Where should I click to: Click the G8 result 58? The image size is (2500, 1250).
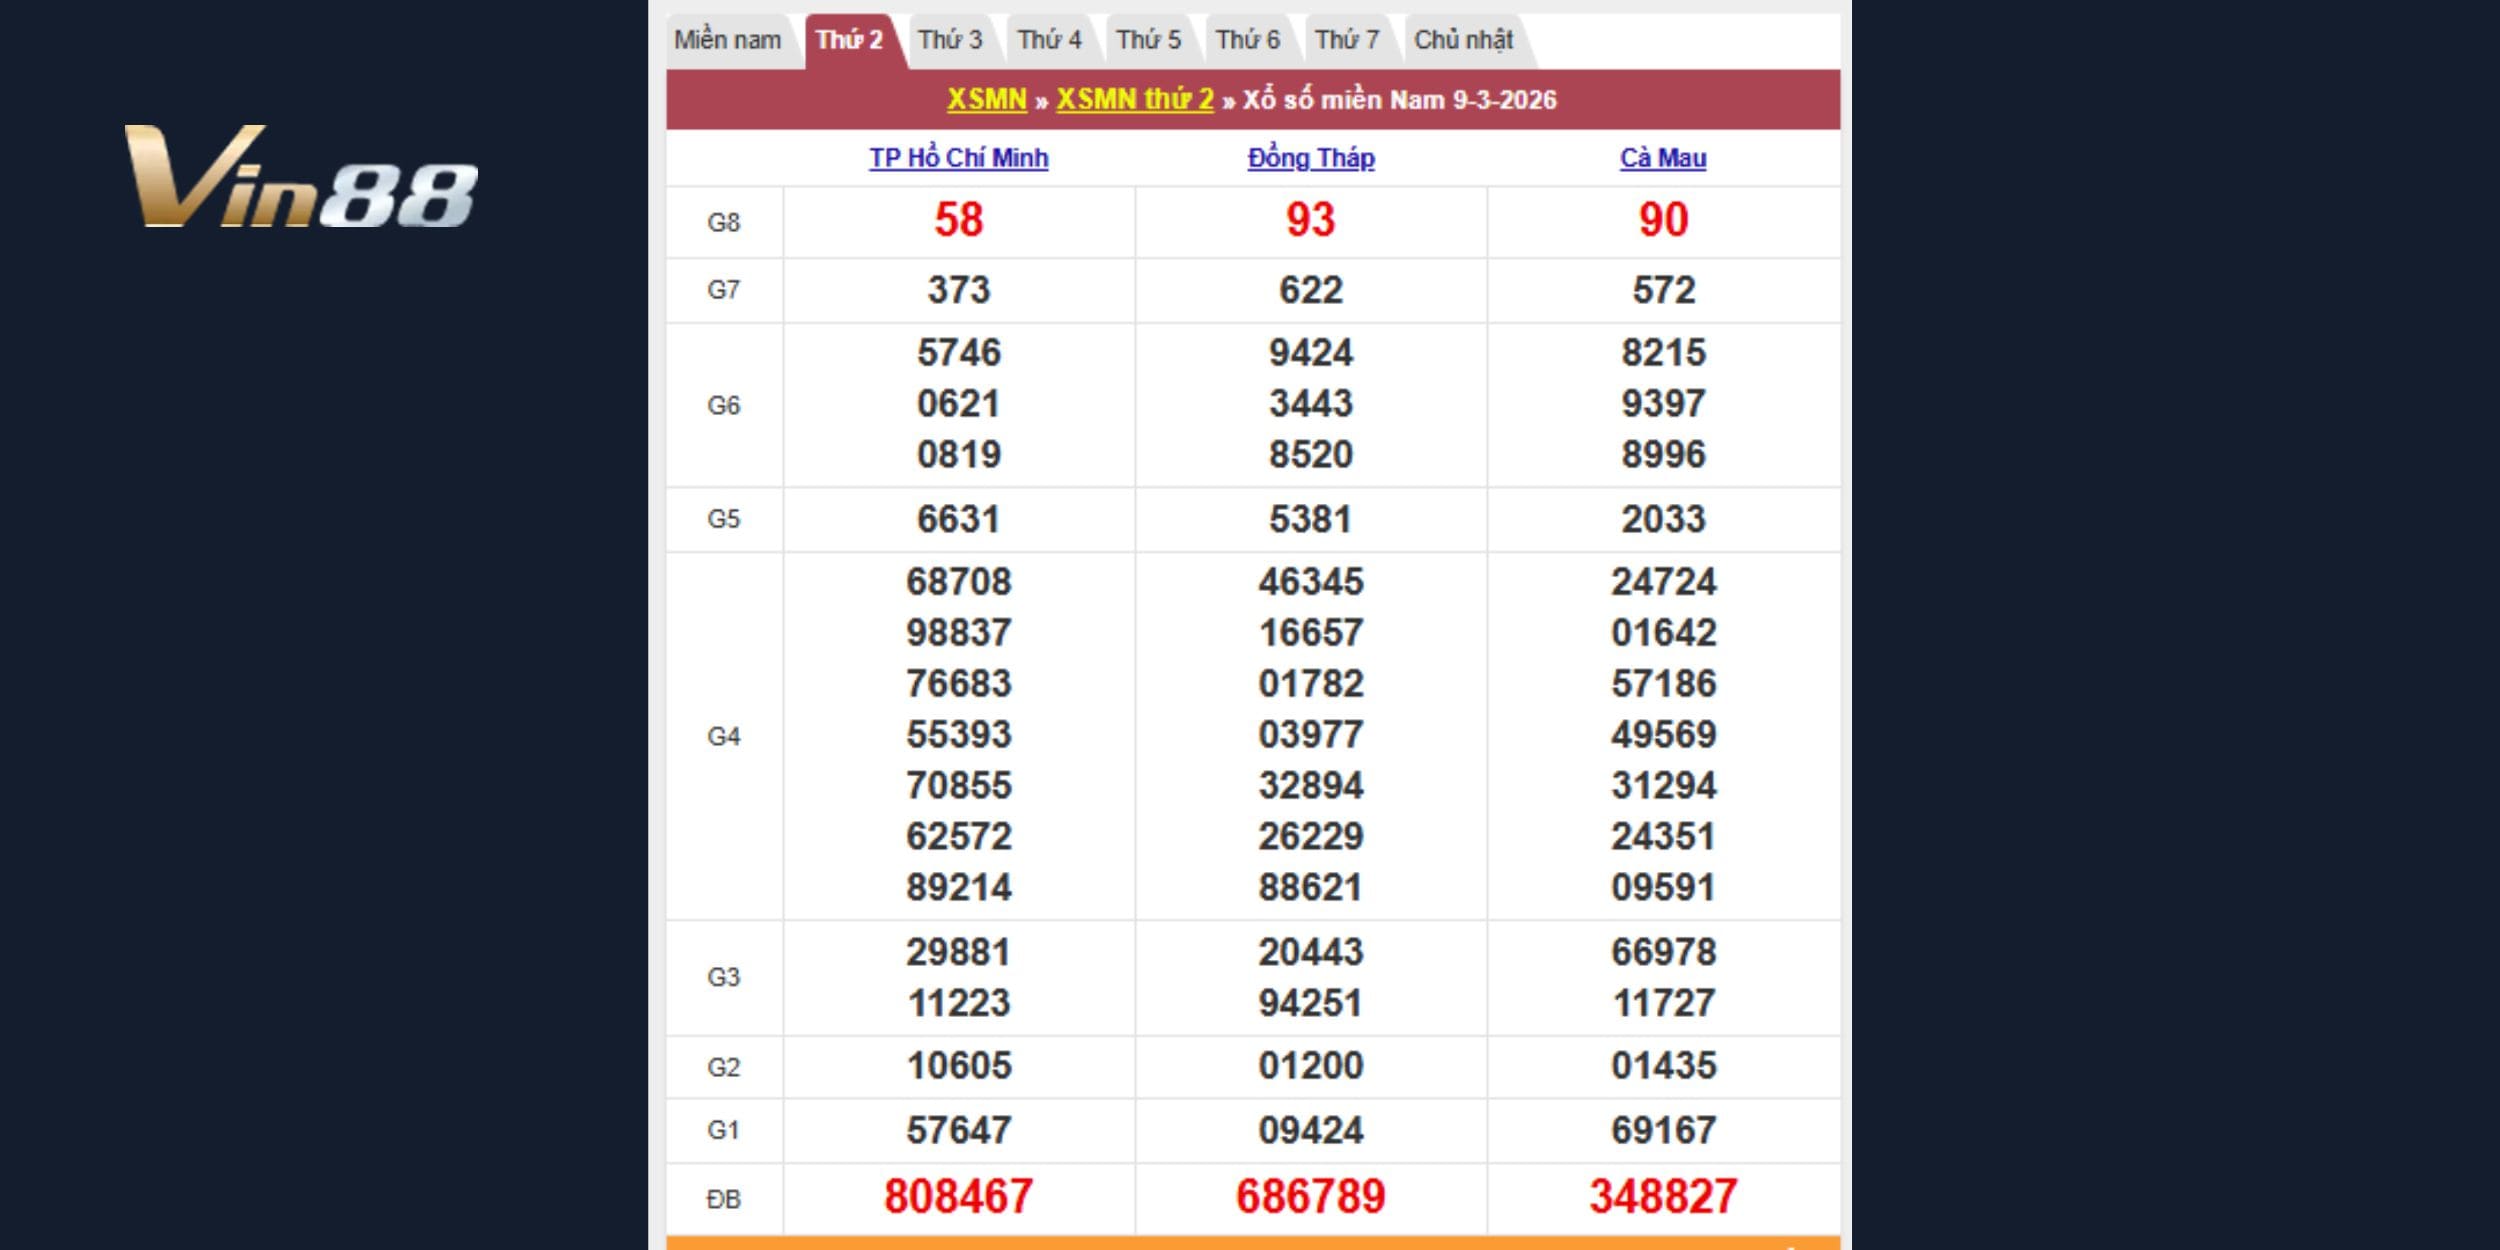pyautogui.click(x=958, y=220)
